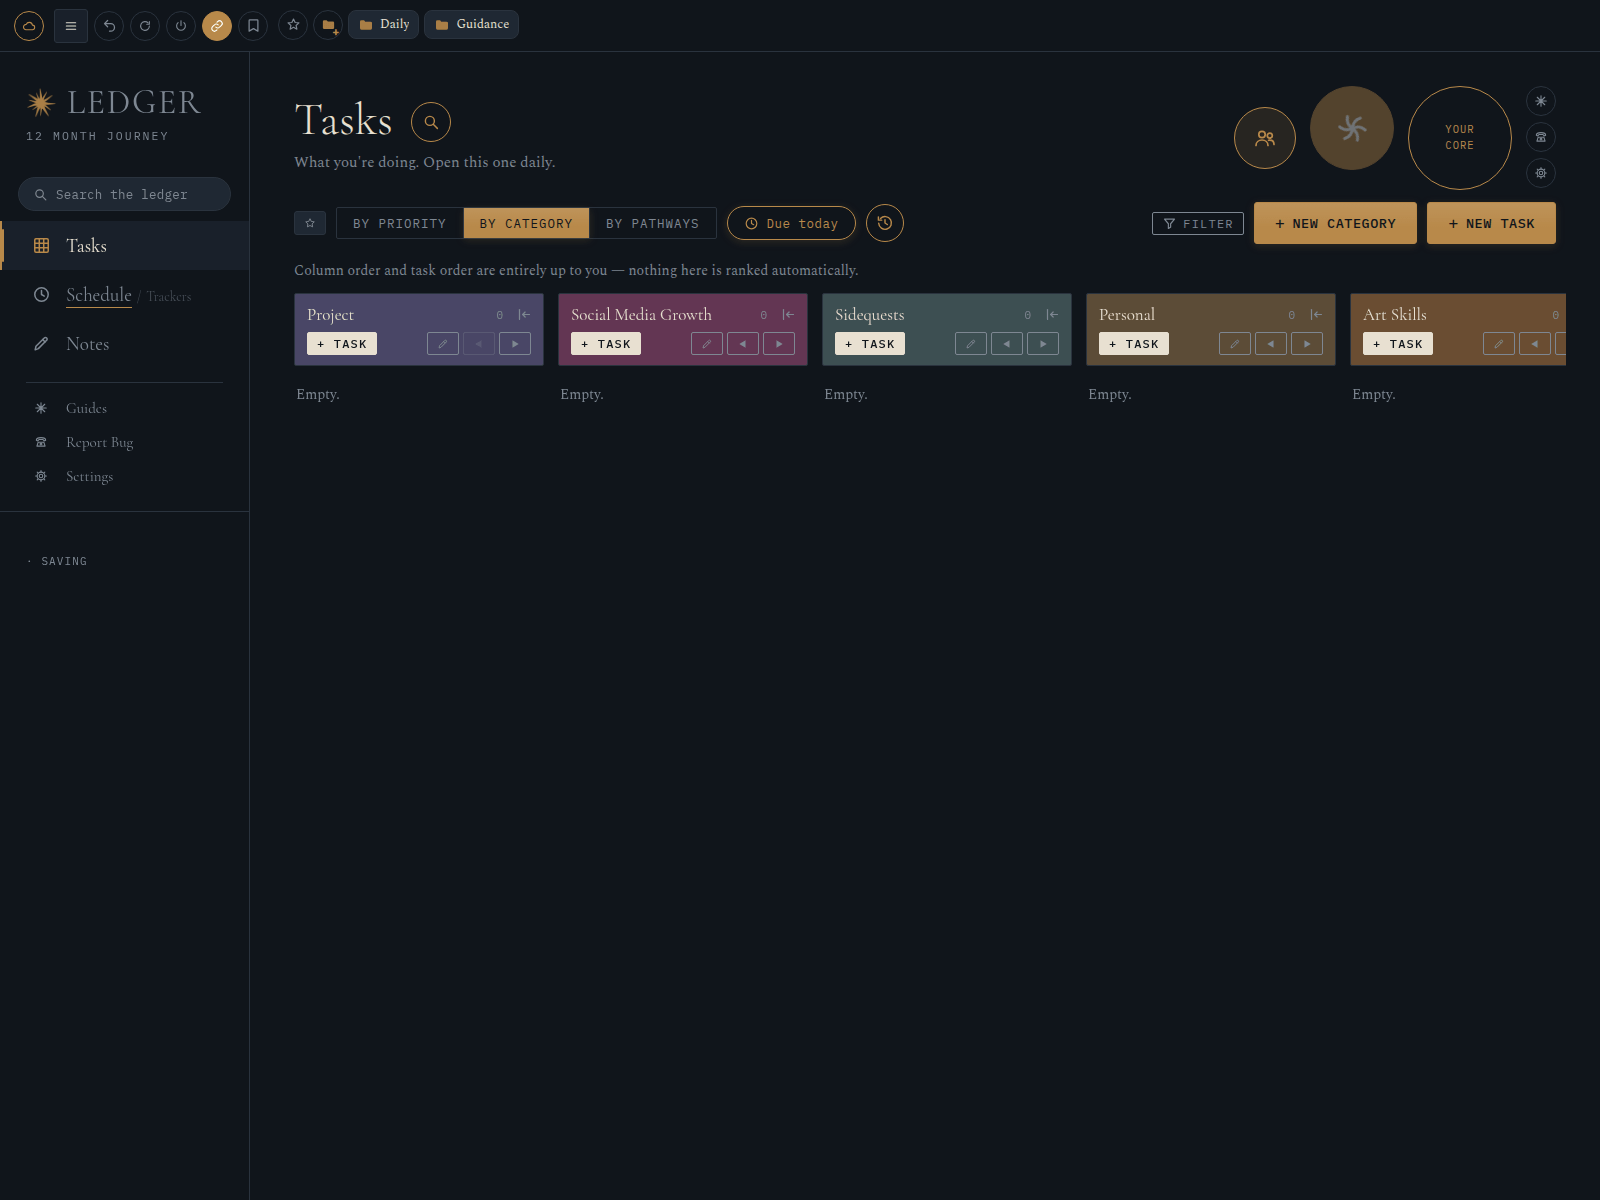Click the people icon circle
Image resolution: width=1600 pixels, height=1200 pixels.
click(x=1265, y=138)
